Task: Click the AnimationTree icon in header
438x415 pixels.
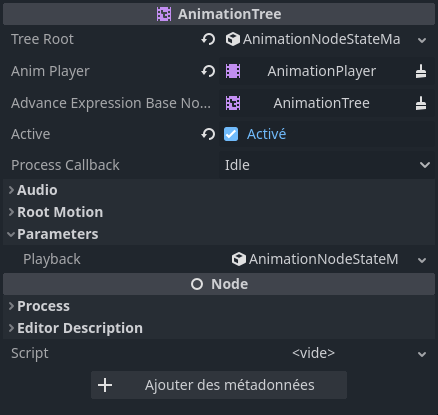Action: (x=164, y=14)
